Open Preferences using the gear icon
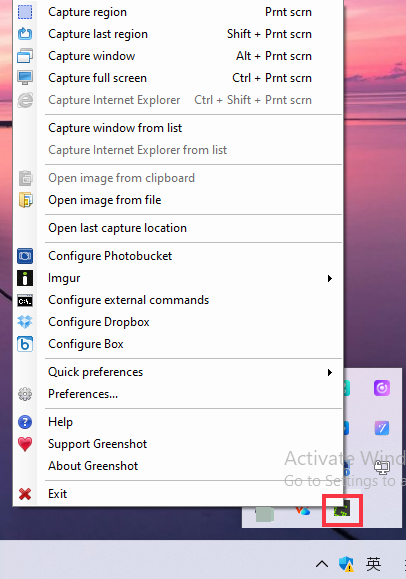 [x=25, y=394]
